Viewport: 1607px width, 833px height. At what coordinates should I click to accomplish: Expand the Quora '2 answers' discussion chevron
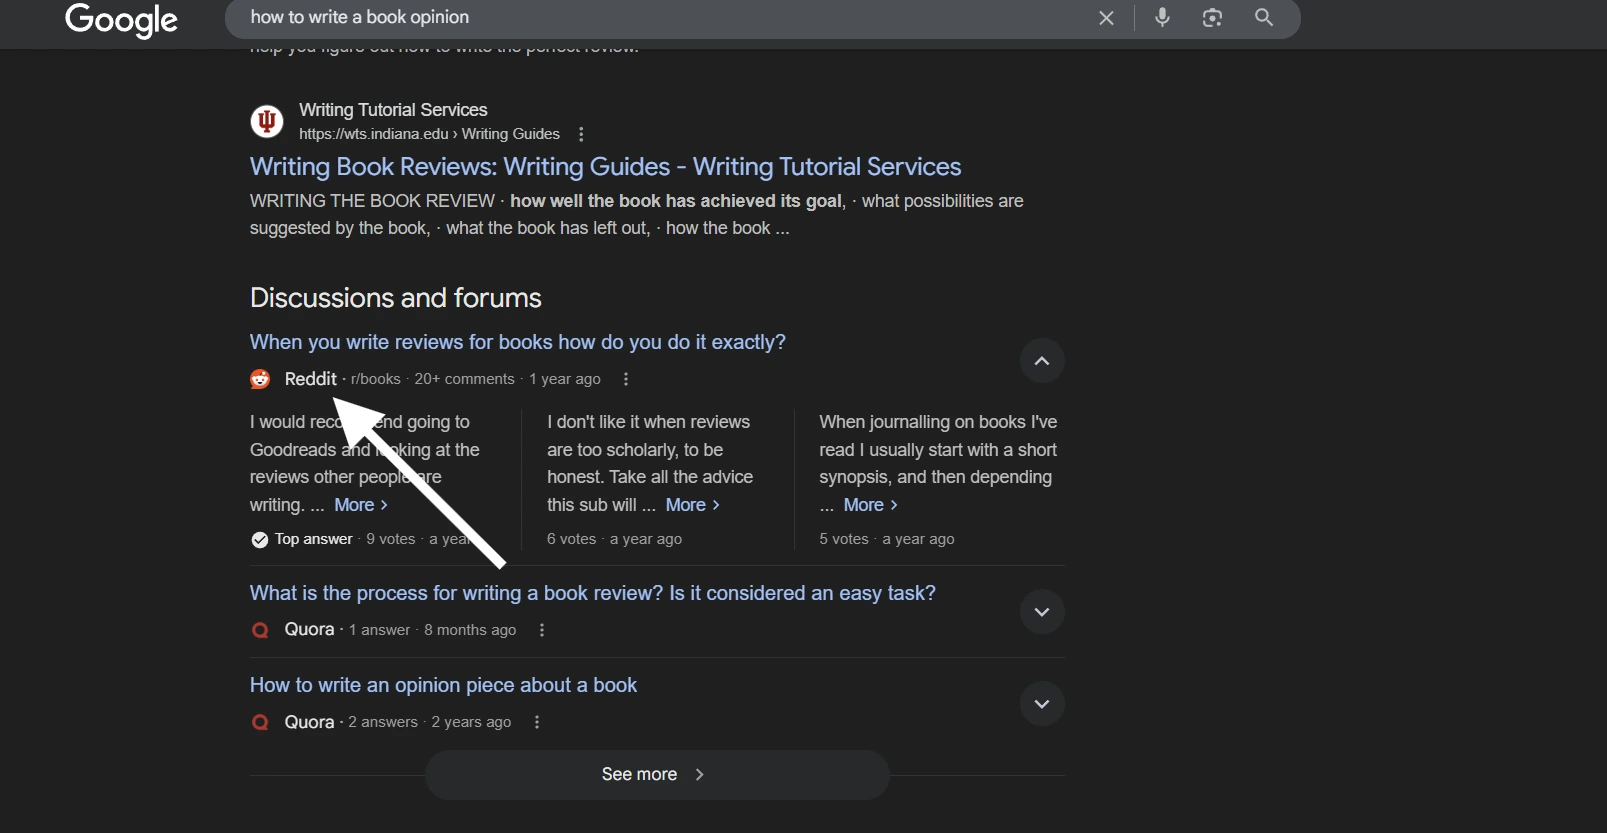[1042, 704]
